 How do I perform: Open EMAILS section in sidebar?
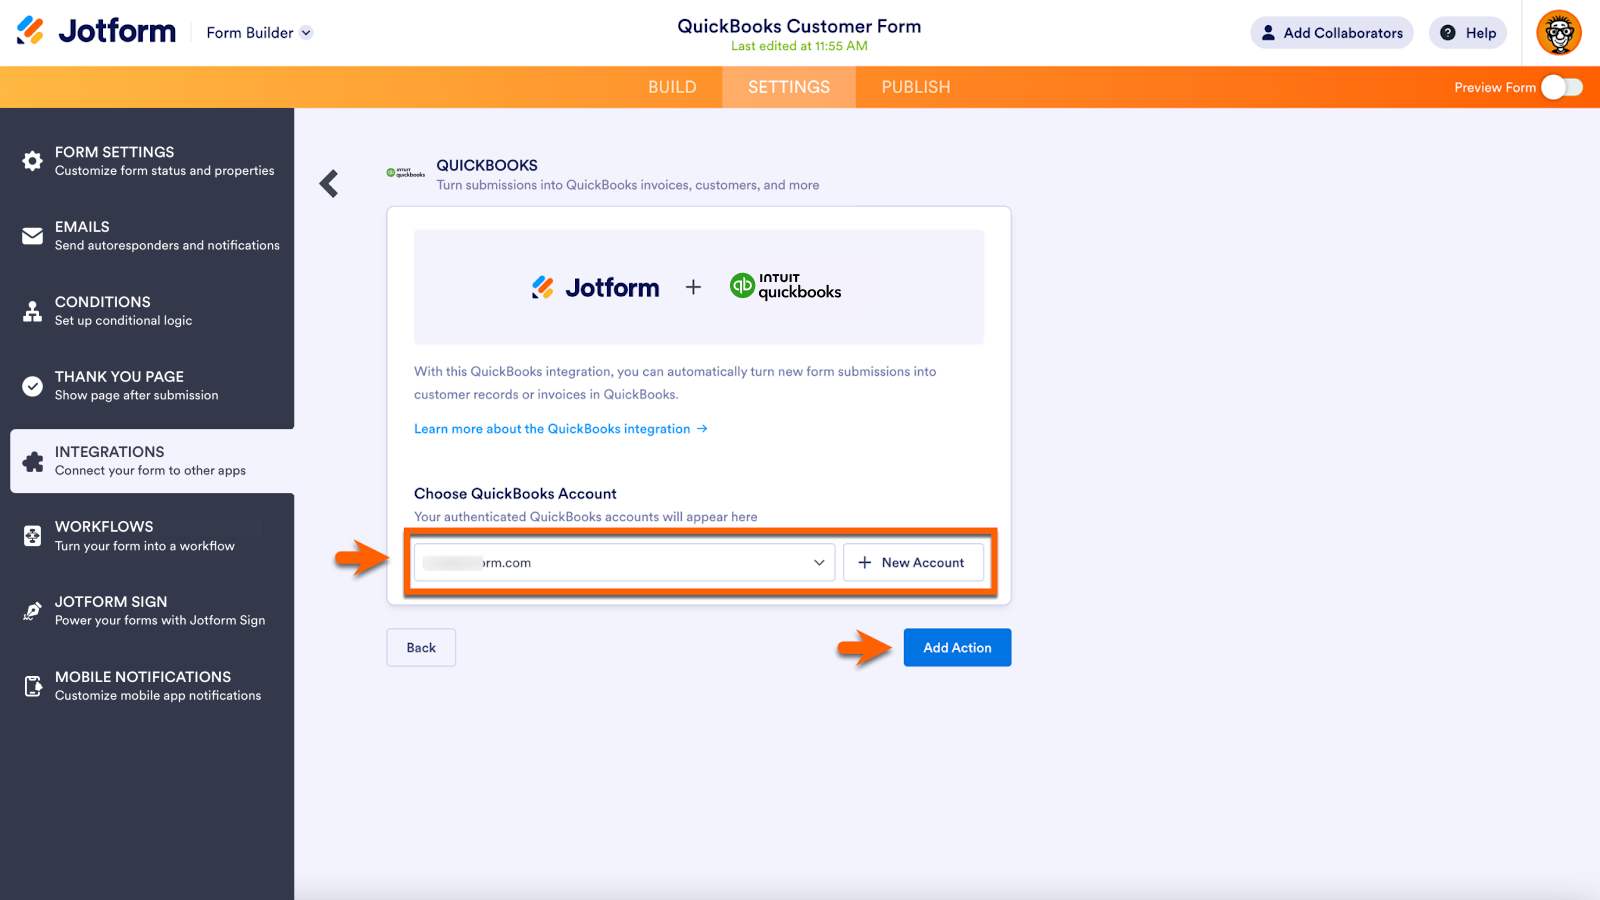147,236
